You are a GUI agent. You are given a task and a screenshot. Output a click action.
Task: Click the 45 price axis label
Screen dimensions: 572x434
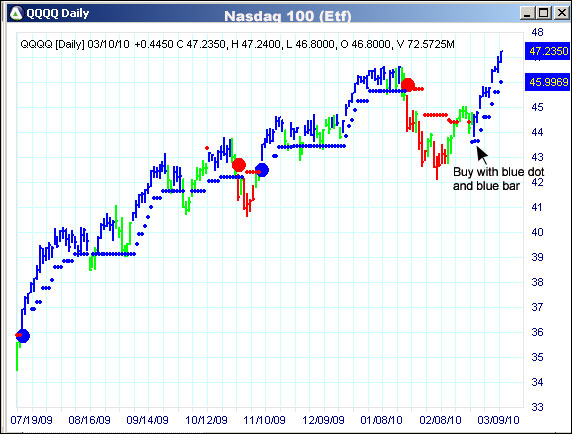pyautogui.click(x=537, y=107)
